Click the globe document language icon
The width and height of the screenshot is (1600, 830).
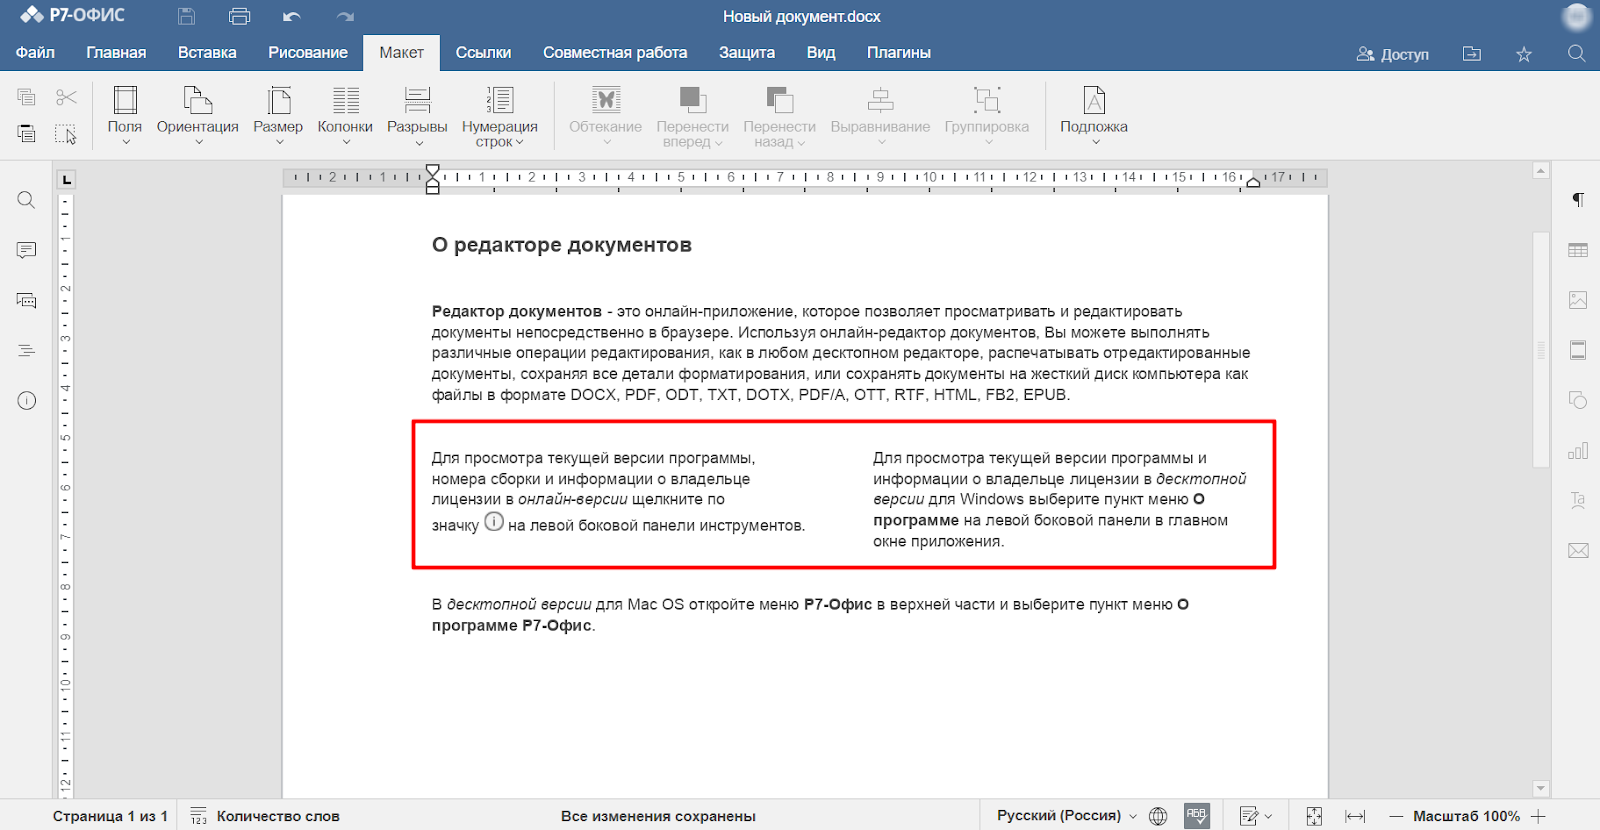coord(1158,816)
